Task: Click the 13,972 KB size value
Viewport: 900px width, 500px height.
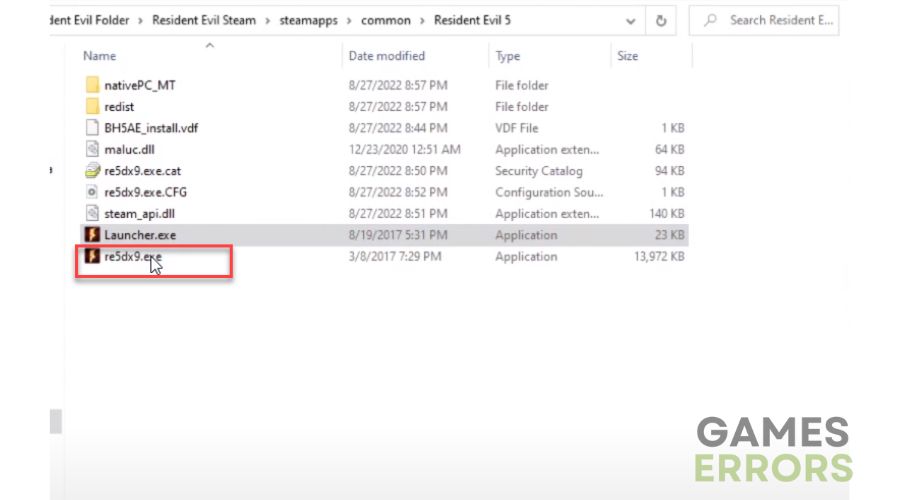Action: point(659,256)
